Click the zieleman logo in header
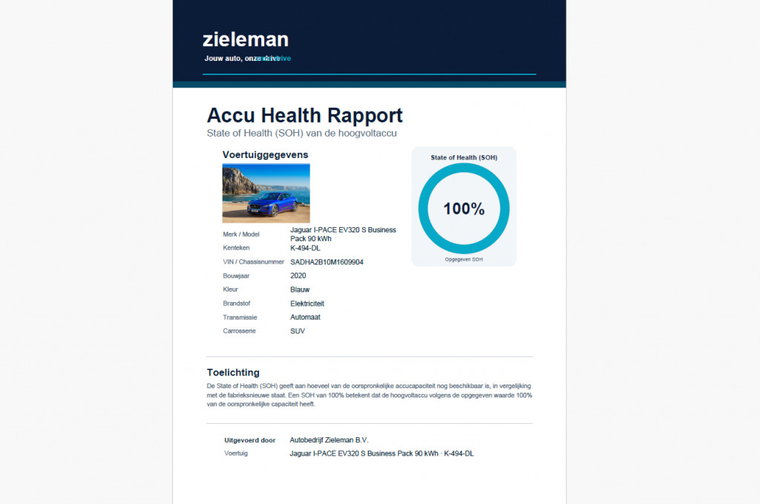The height and width of the screenshot is (504, 760). tap(245, 39)
